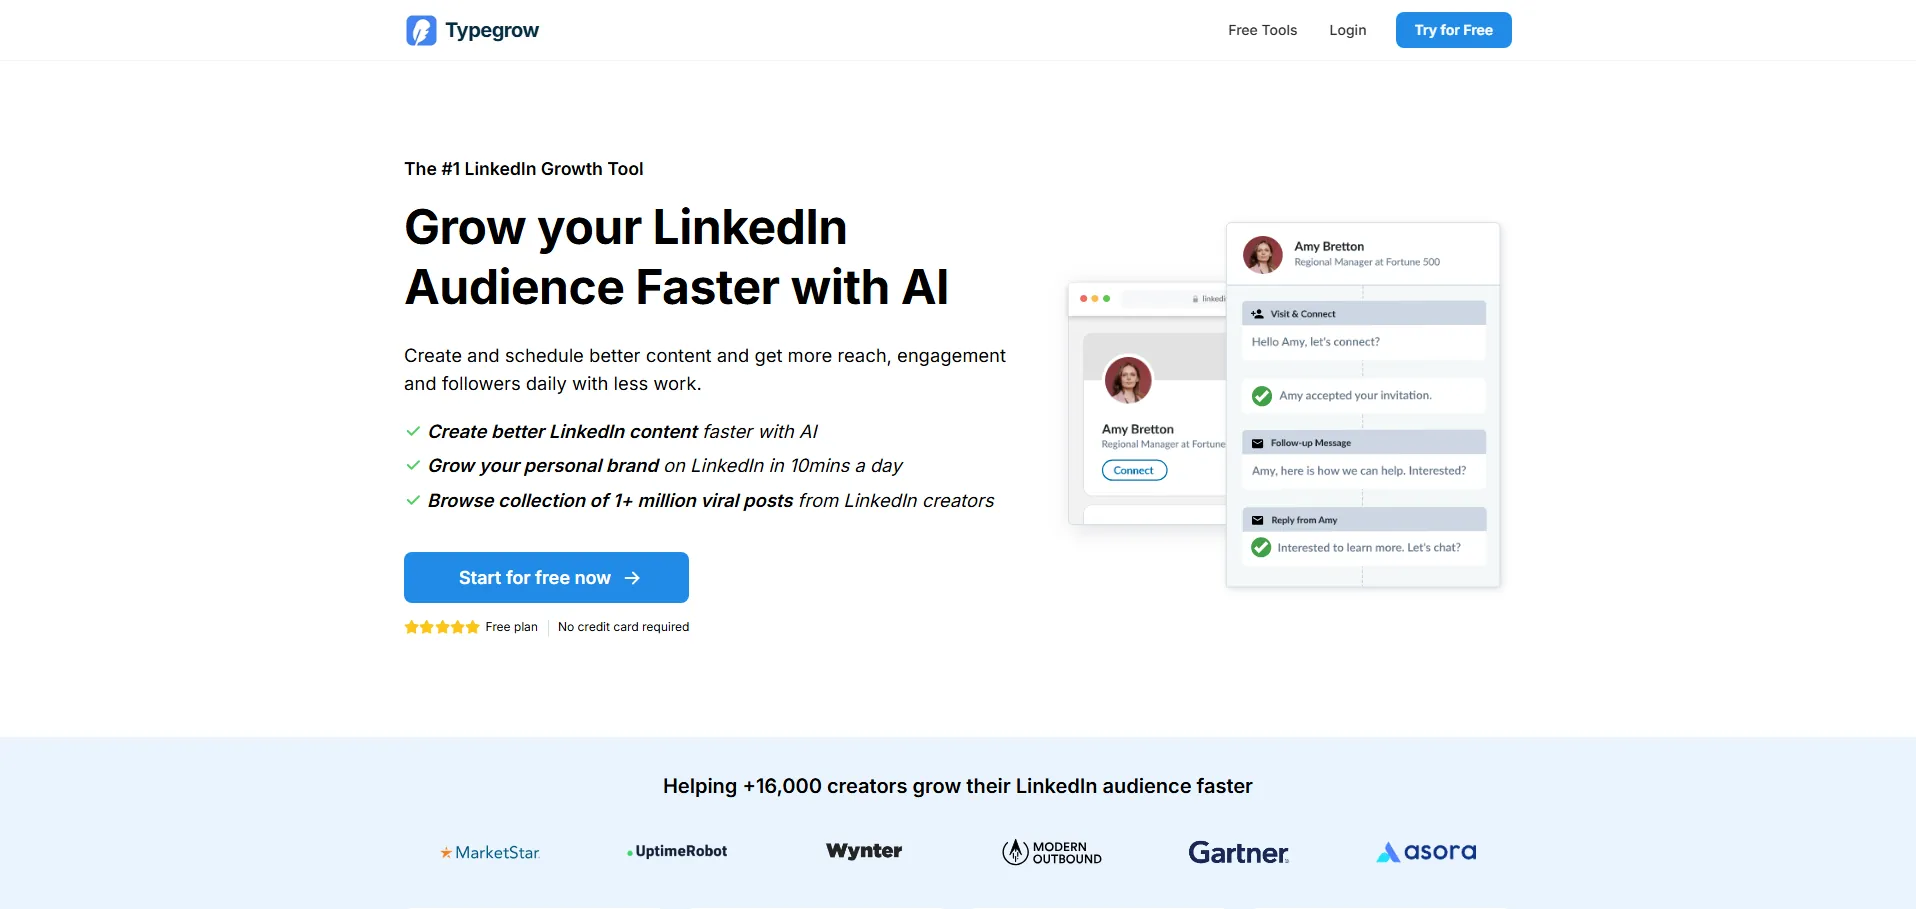Click the Follow-up Message envelope icon
The image size is (1916, 909).
pos(1257,443)
